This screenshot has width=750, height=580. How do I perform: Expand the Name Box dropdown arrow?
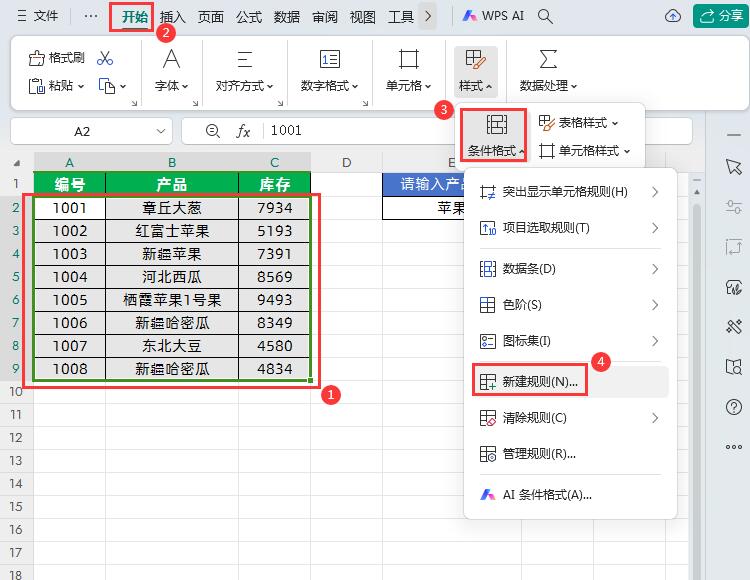tap(161, 131)
